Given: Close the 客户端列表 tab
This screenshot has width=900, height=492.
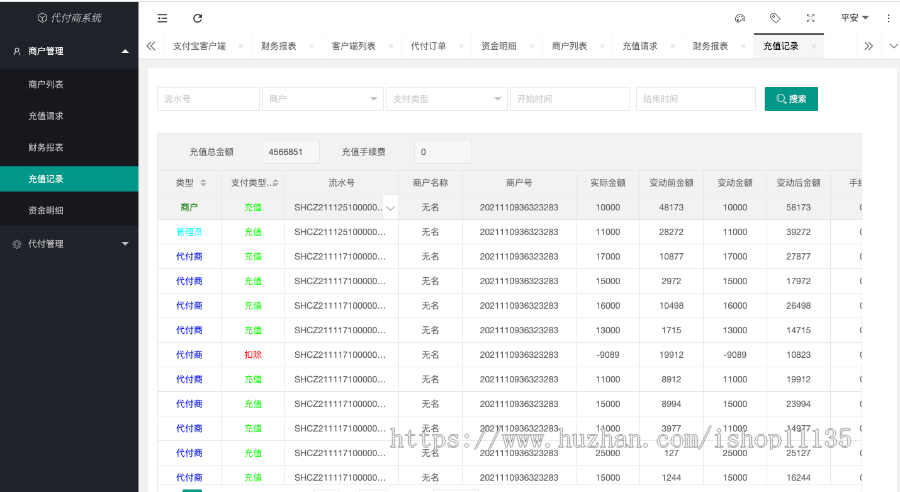Looking at the screenshot, I should 390,47.
